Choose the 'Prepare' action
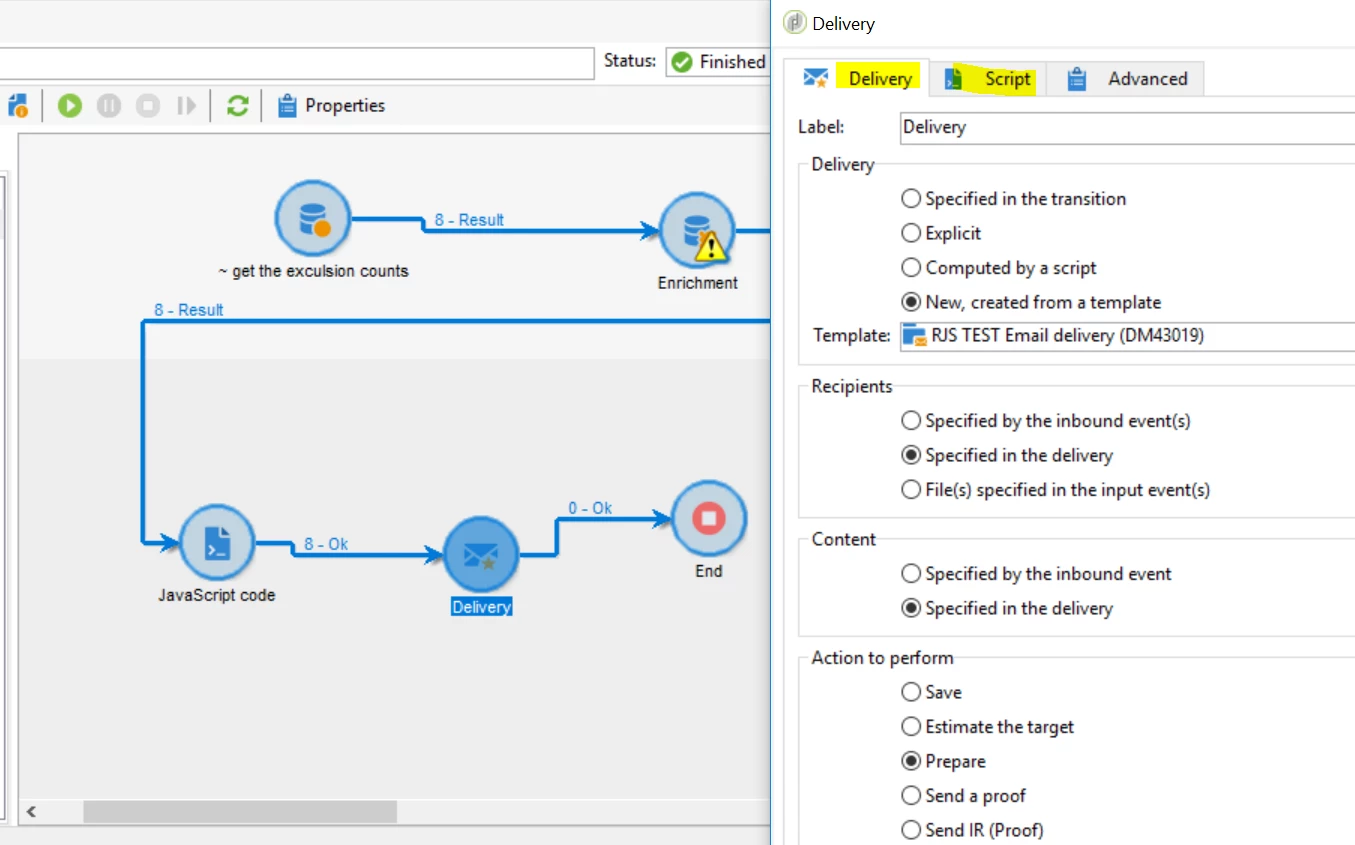The height and width of the screenshot is (845, 1355). [x=943, y=761]
